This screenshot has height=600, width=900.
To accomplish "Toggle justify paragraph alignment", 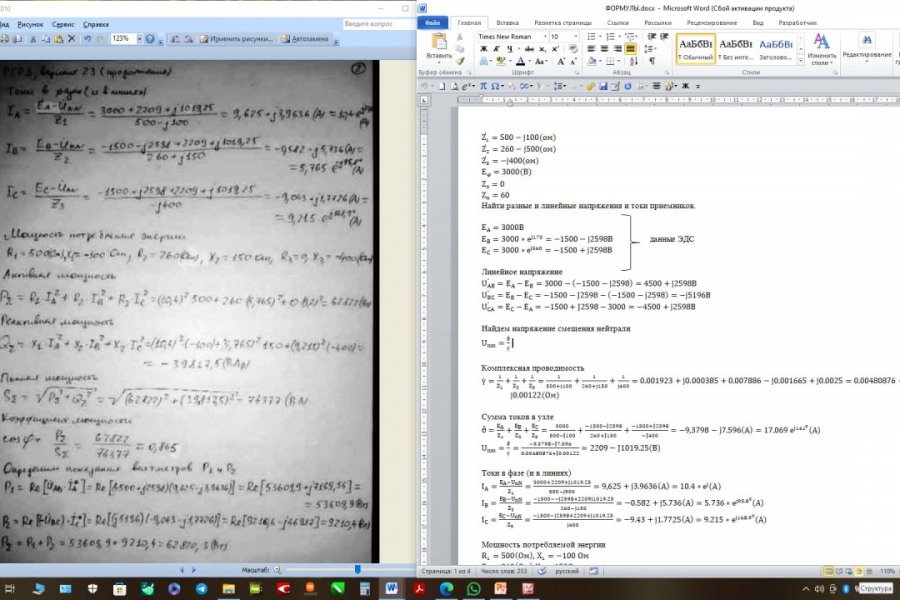I will (630, 49).
